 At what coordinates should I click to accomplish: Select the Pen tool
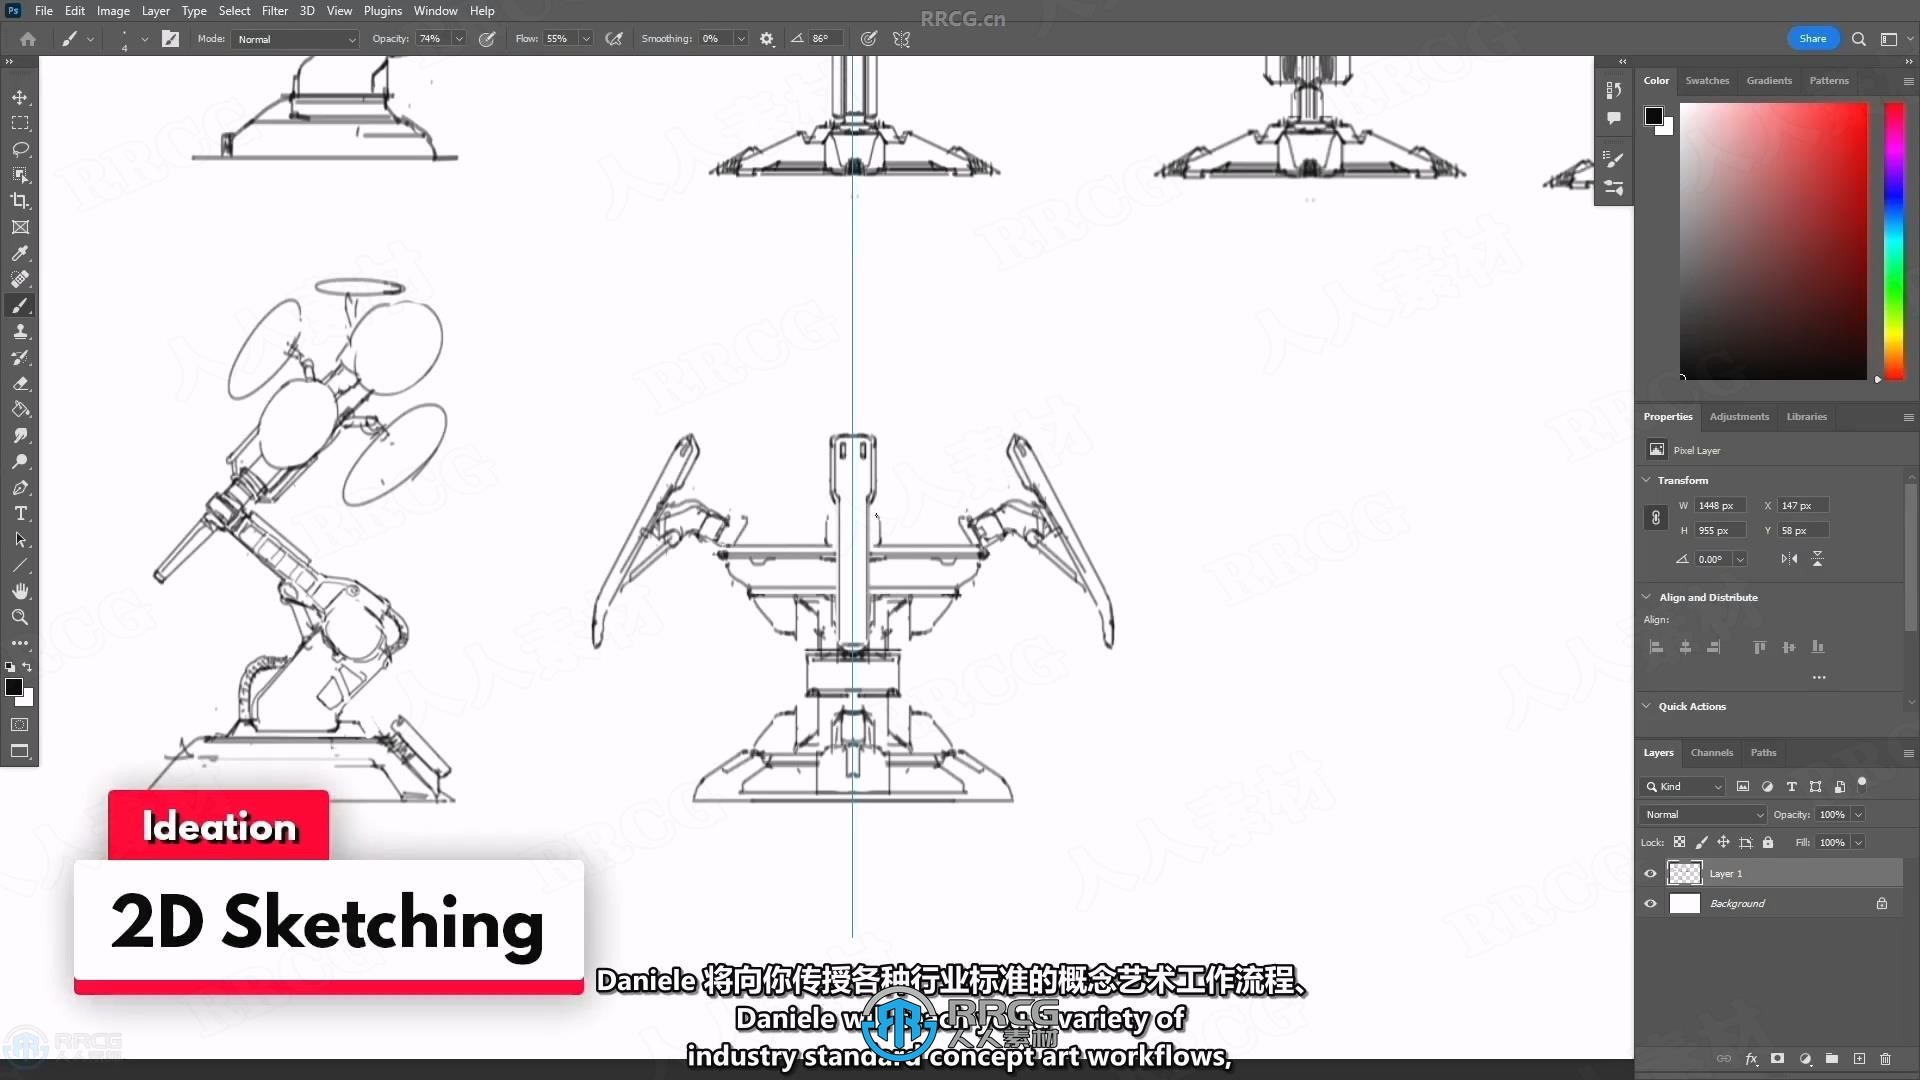20,487
